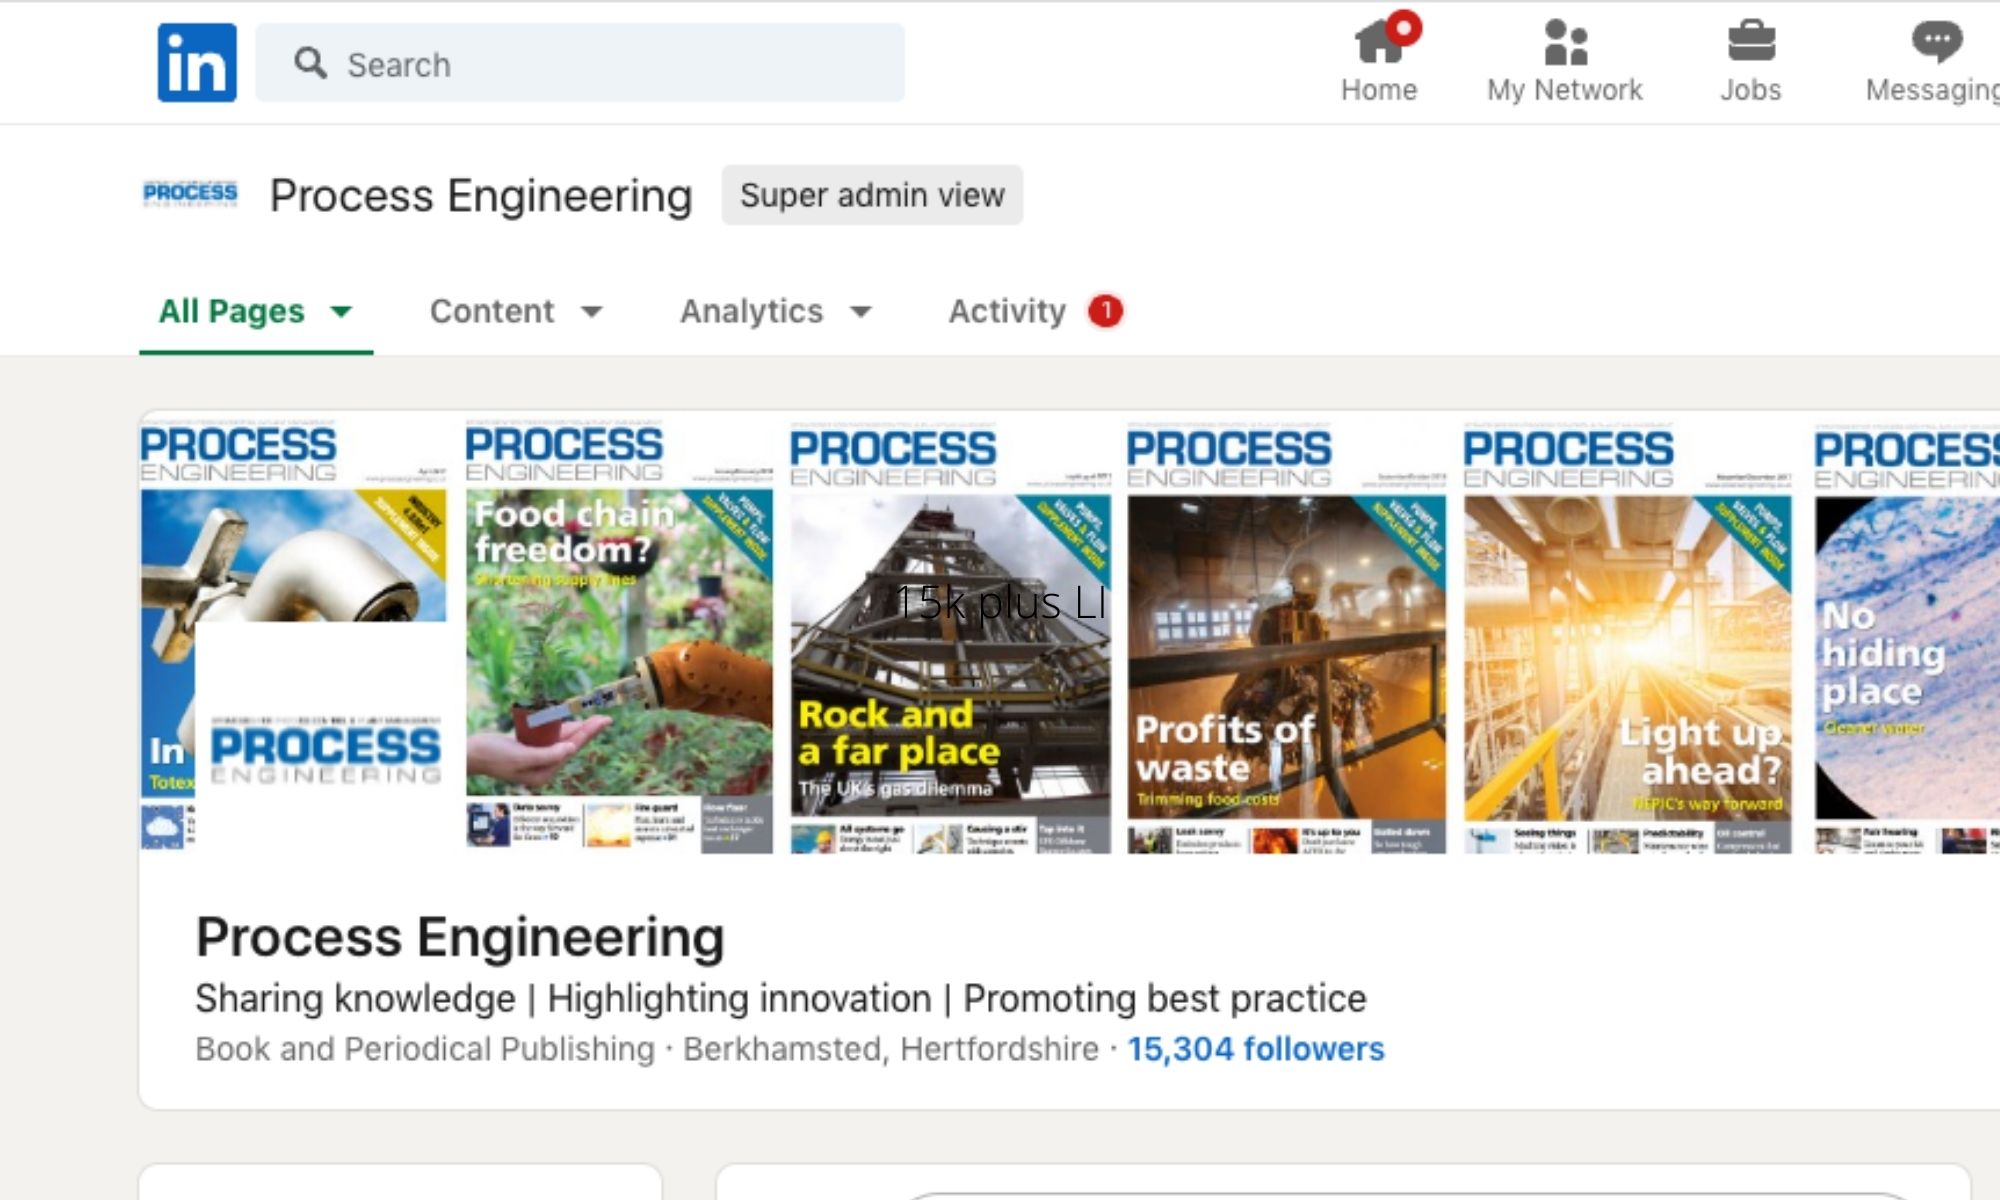The width and height of the screenshot is (2000, 1200).
Task: Open the Analytics menu label
Action: pyautogui.click(x=752, y=311)
